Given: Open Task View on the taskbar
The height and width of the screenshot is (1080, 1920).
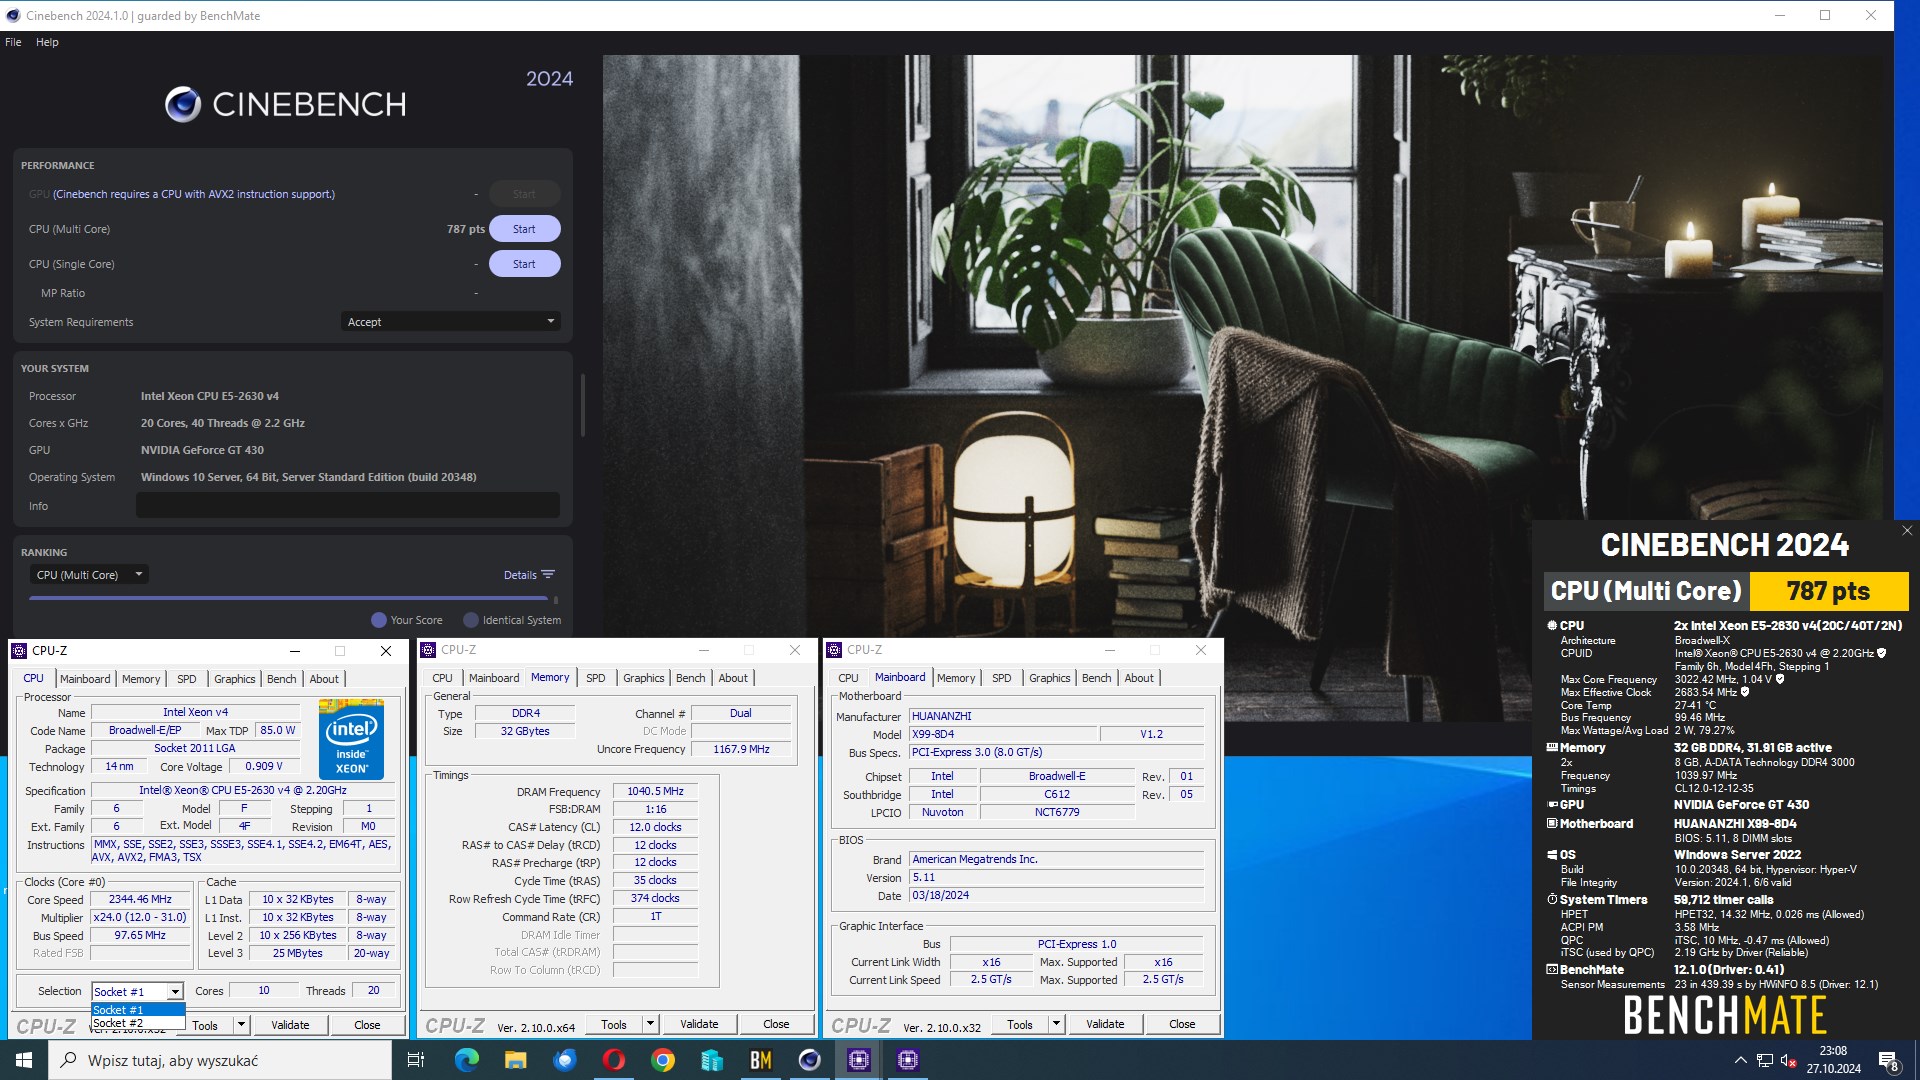Looking at the screenshot, I should [x=416, y=1060].
